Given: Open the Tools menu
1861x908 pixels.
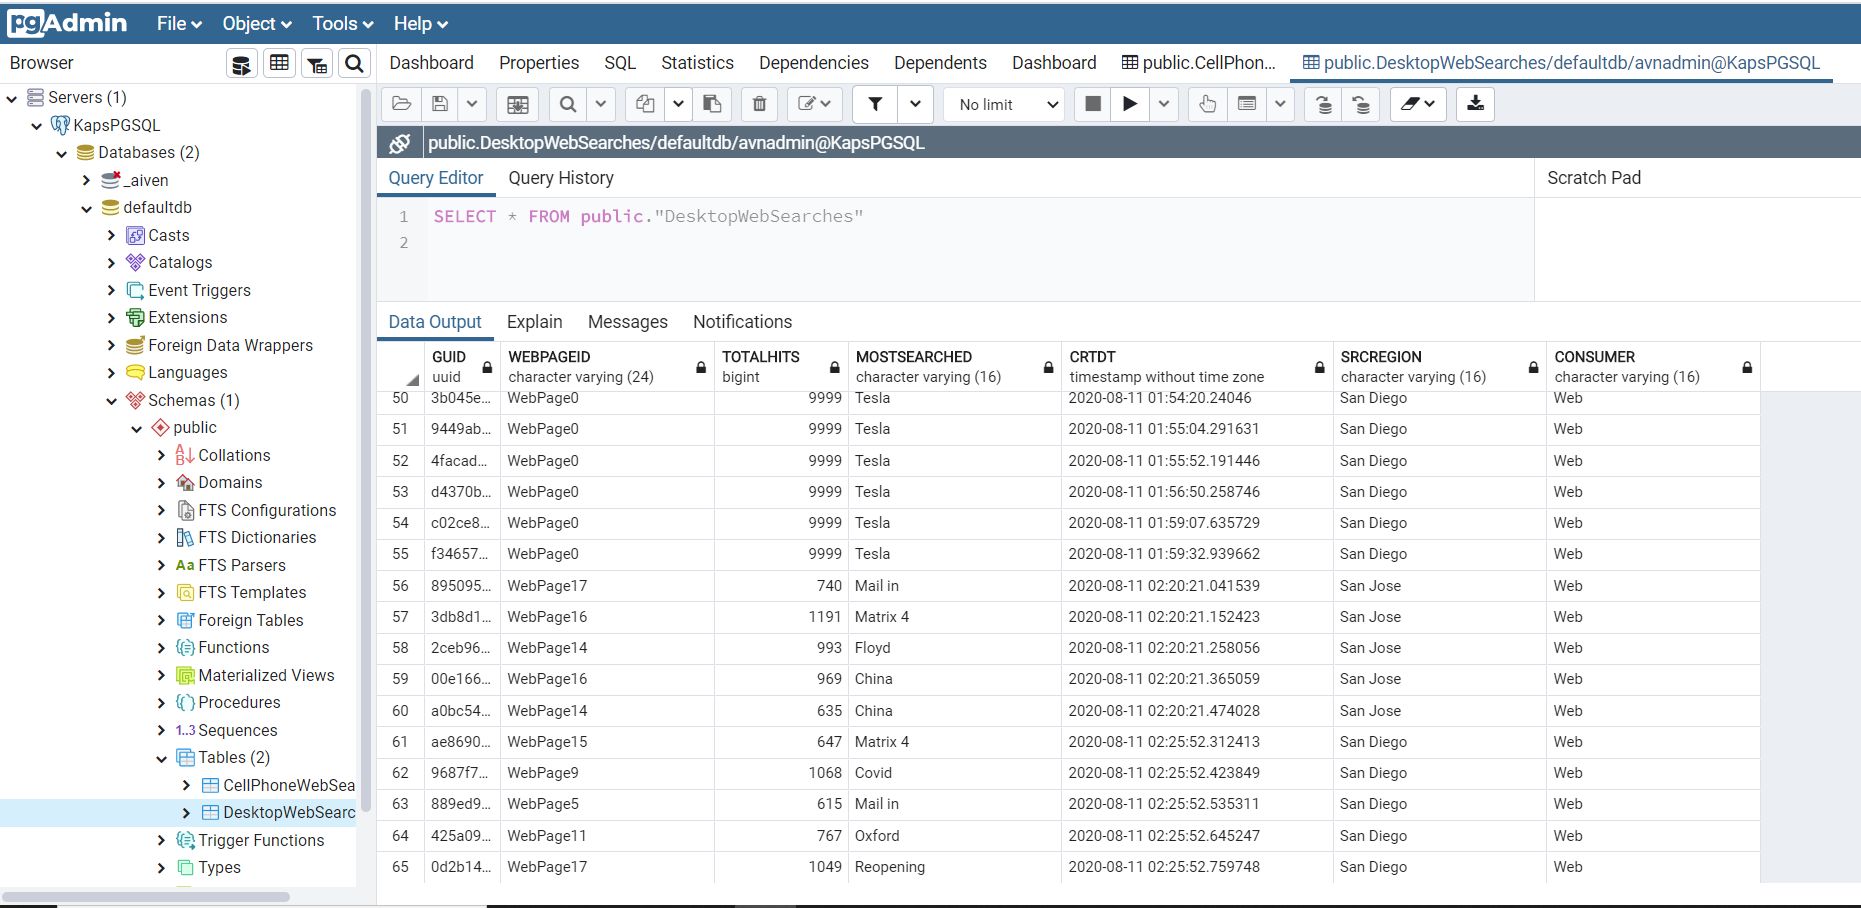Looking at the screenshot, I should coord(343,23).
